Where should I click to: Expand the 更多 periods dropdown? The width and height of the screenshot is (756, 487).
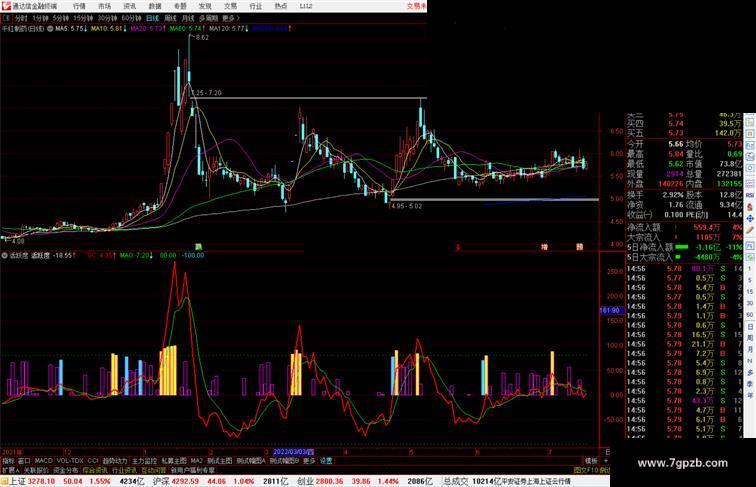pos(230,18)
